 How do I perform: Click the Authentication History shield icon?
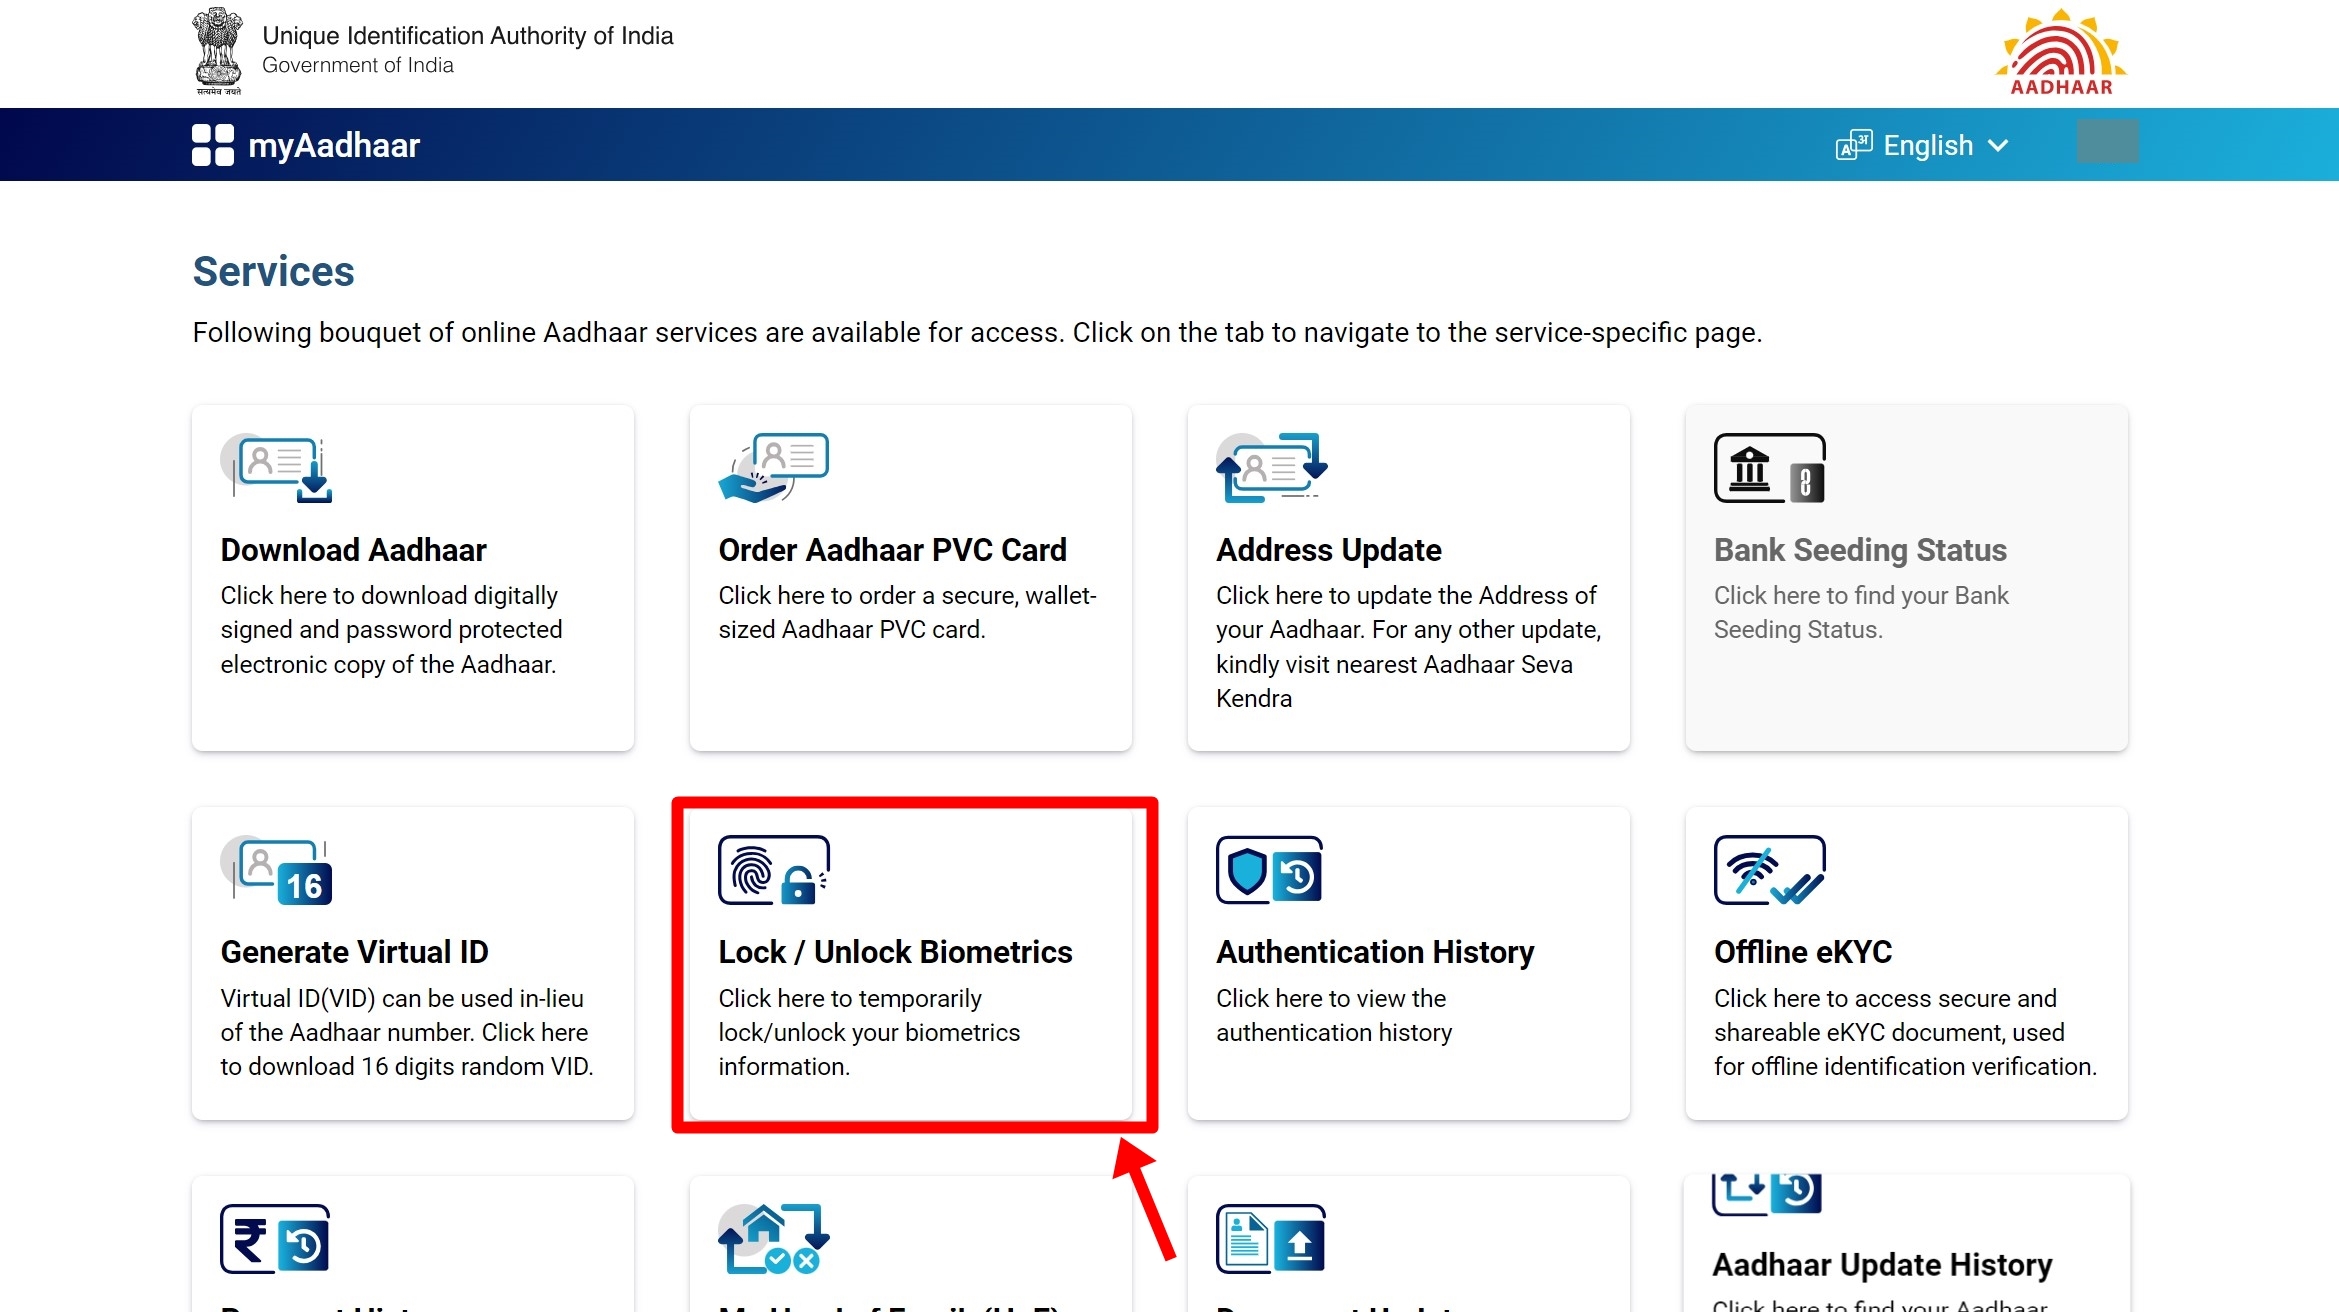[x=1270, y=871]
